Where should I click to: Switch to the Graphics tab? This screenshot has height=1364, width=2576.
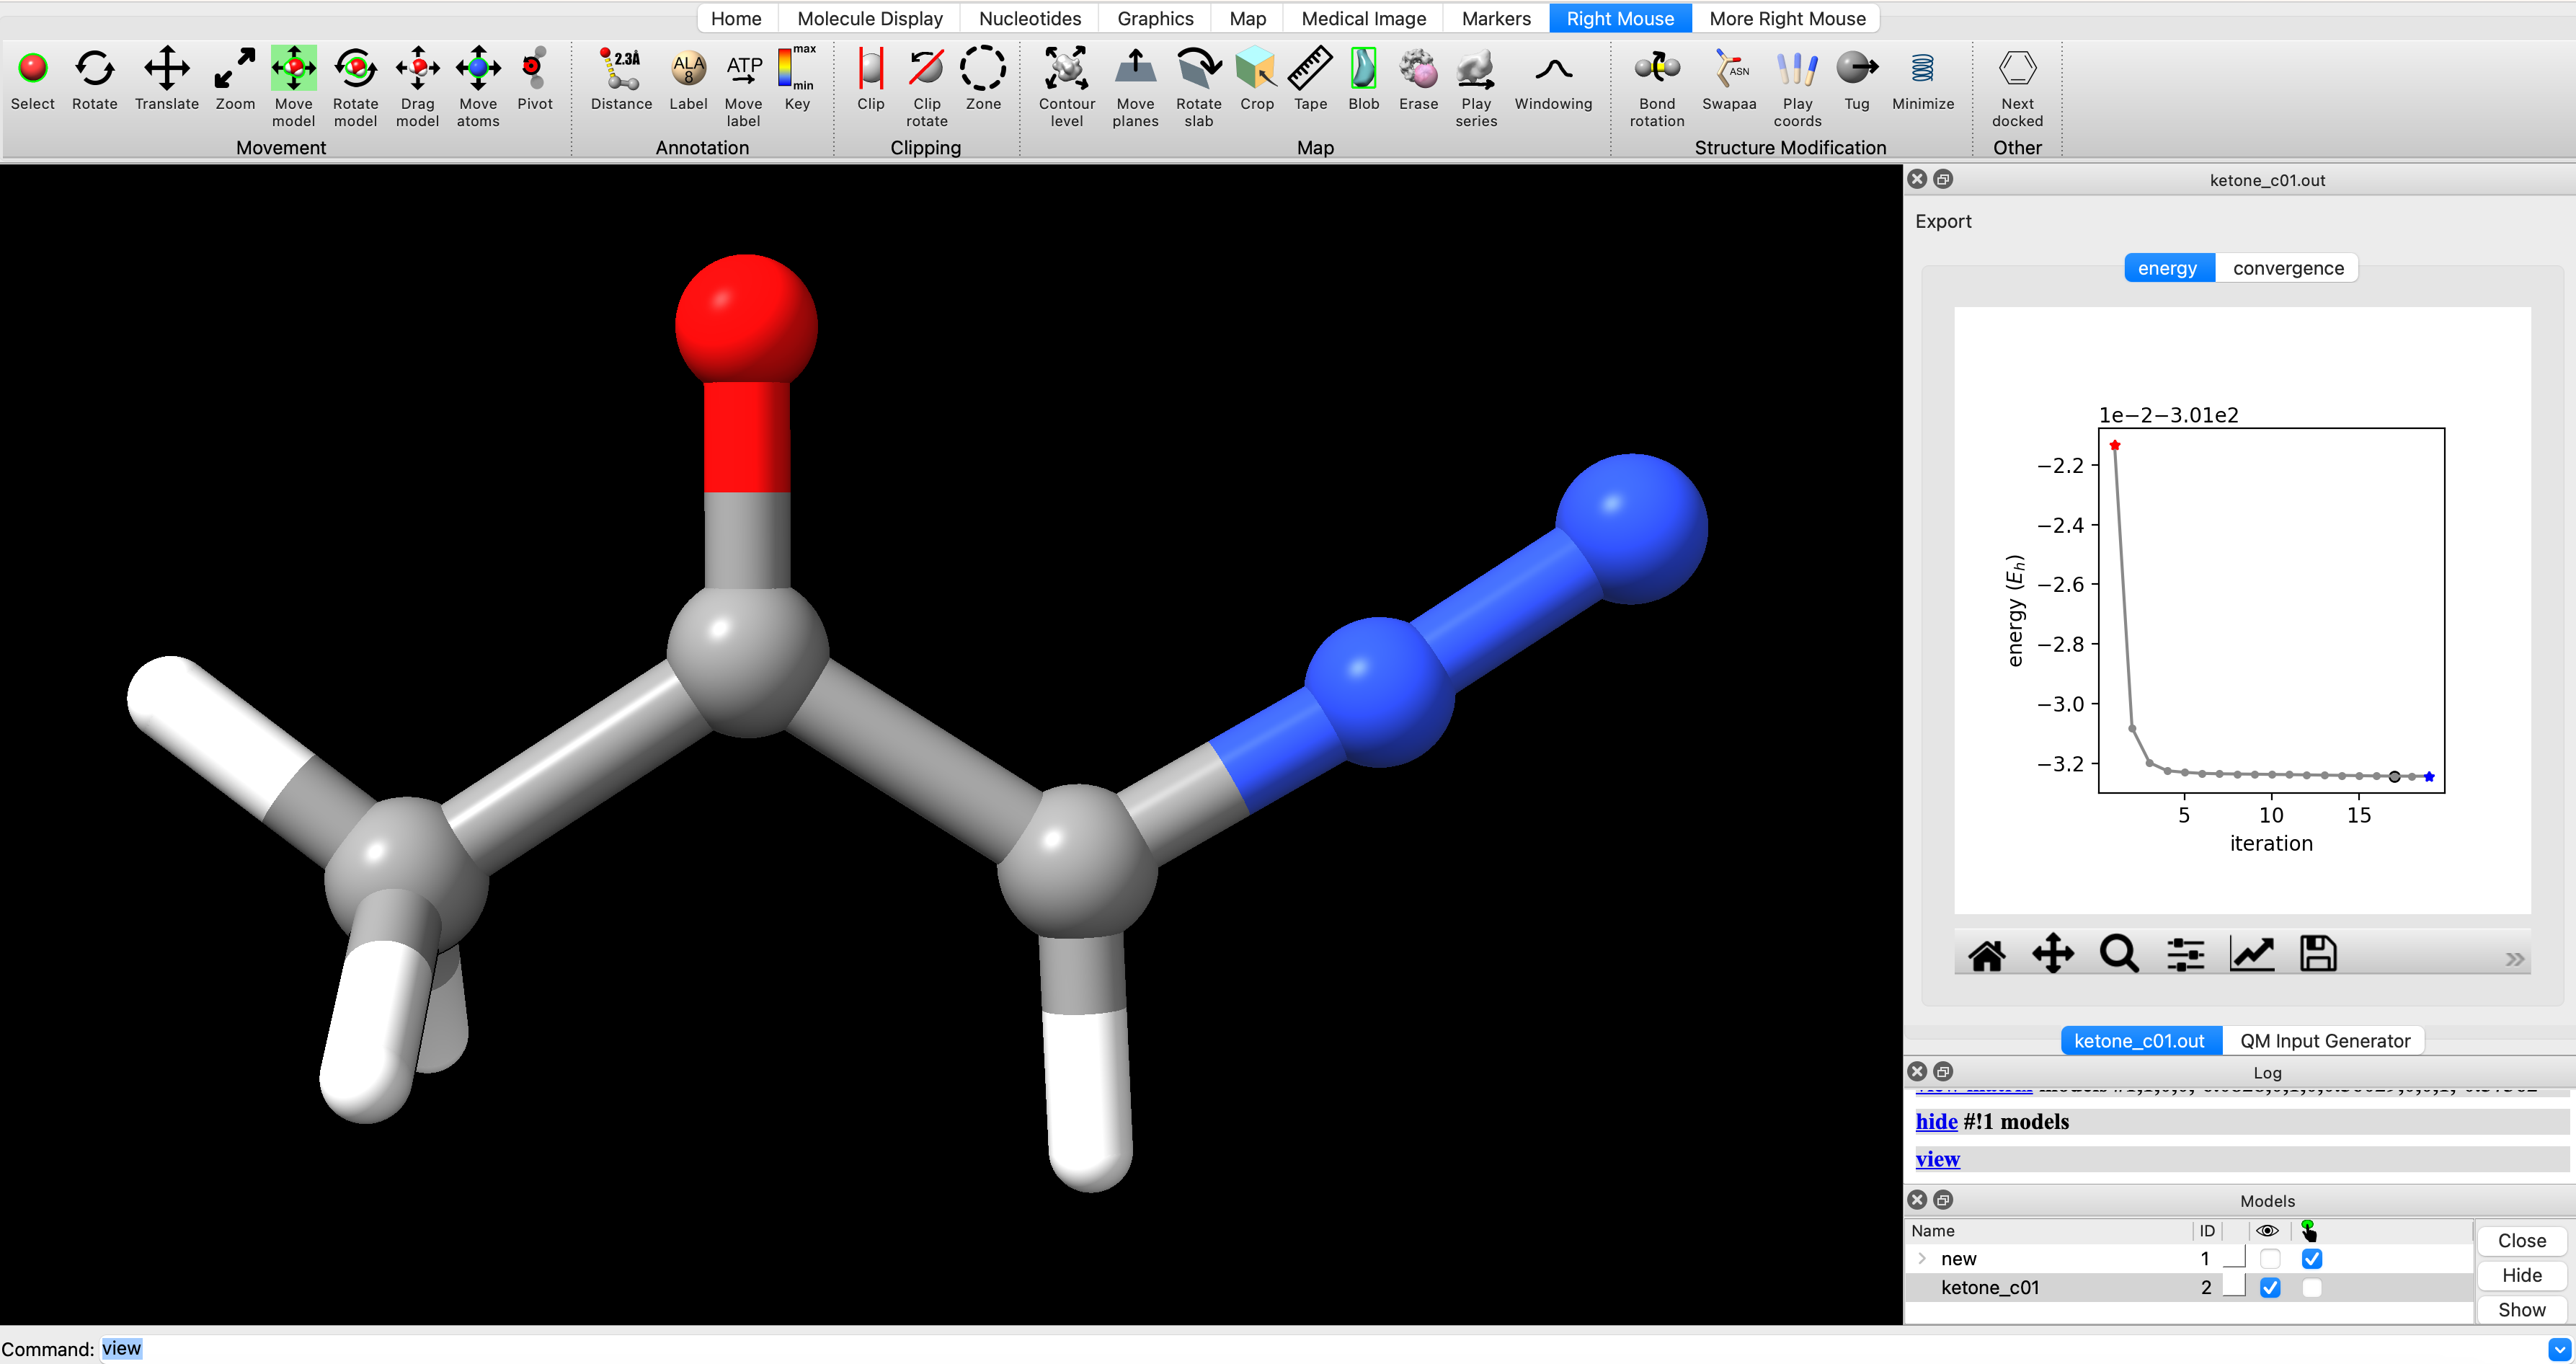tap(1155, 18)
